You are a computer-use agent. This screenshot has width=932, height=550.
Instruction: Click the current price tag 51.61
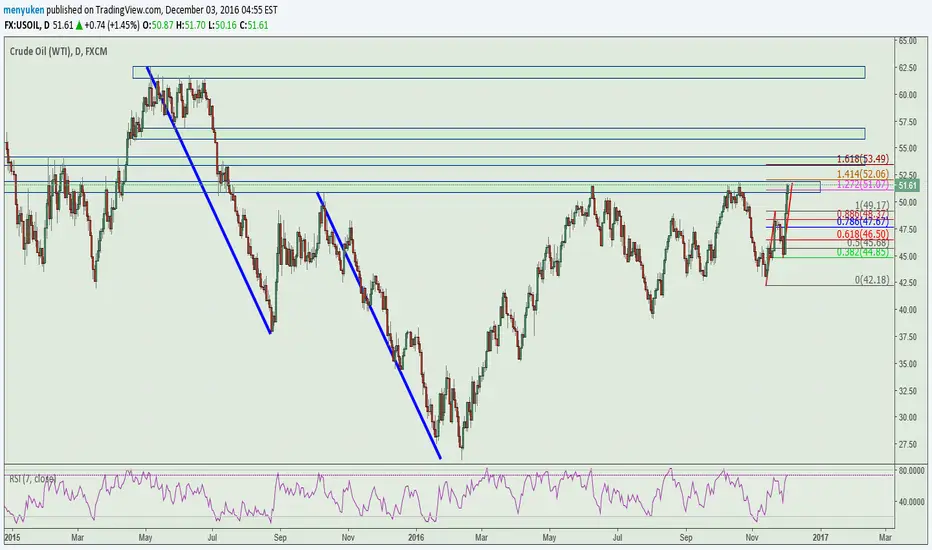(908, 186)
